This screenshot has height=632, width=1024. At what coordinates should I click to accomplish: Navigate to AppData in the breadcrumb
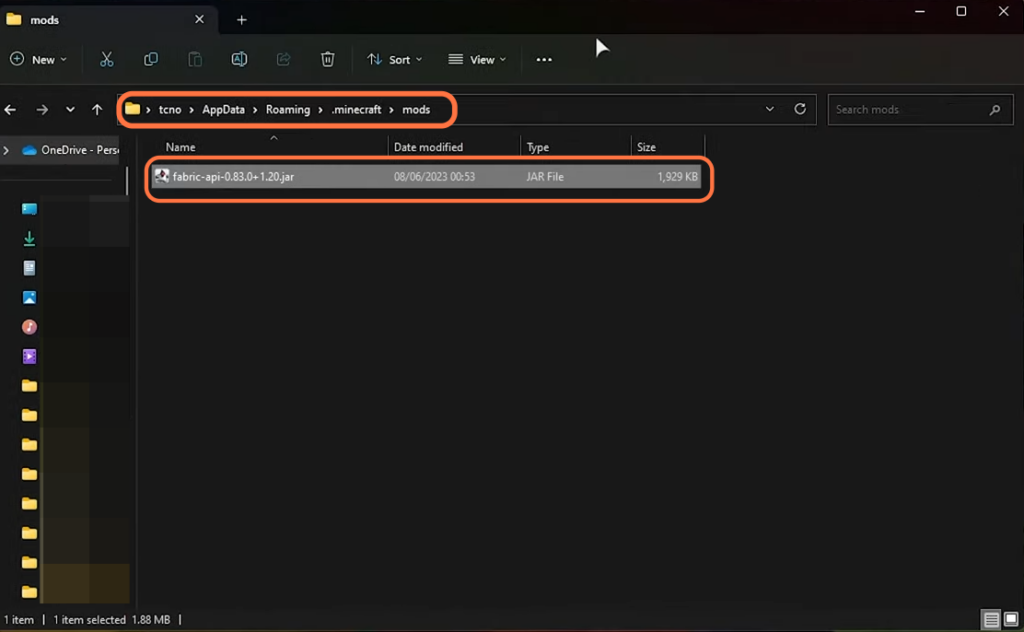point(223,110)
